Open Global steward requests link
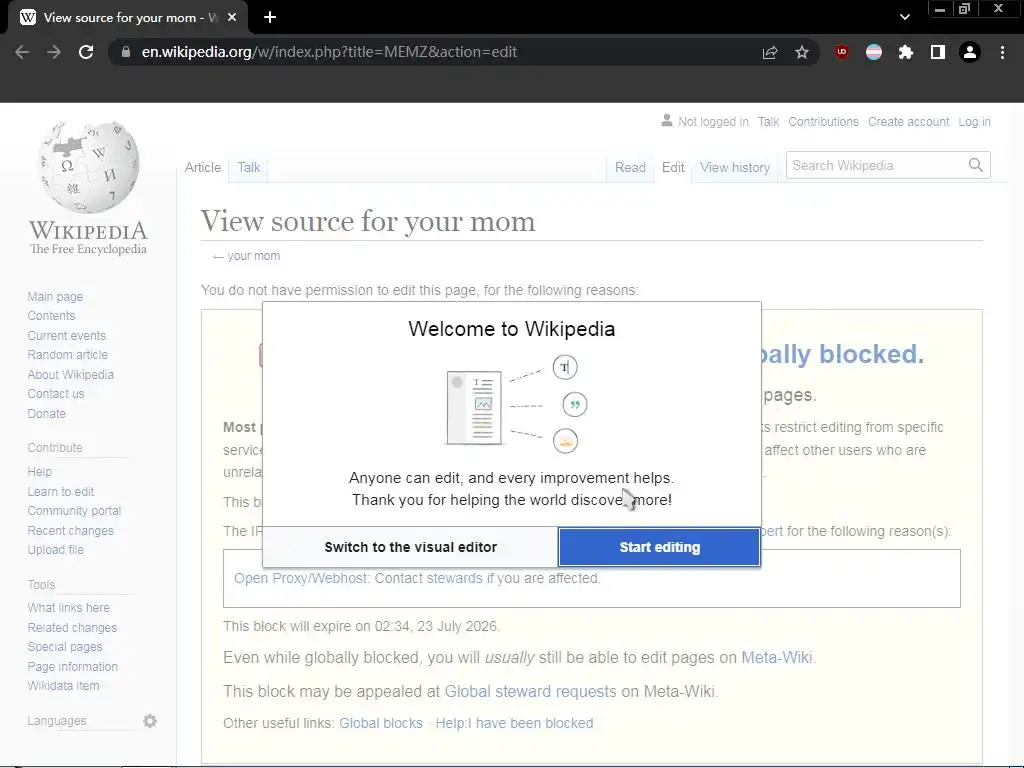The image size is (1024, 768). [x=530, y=692]
